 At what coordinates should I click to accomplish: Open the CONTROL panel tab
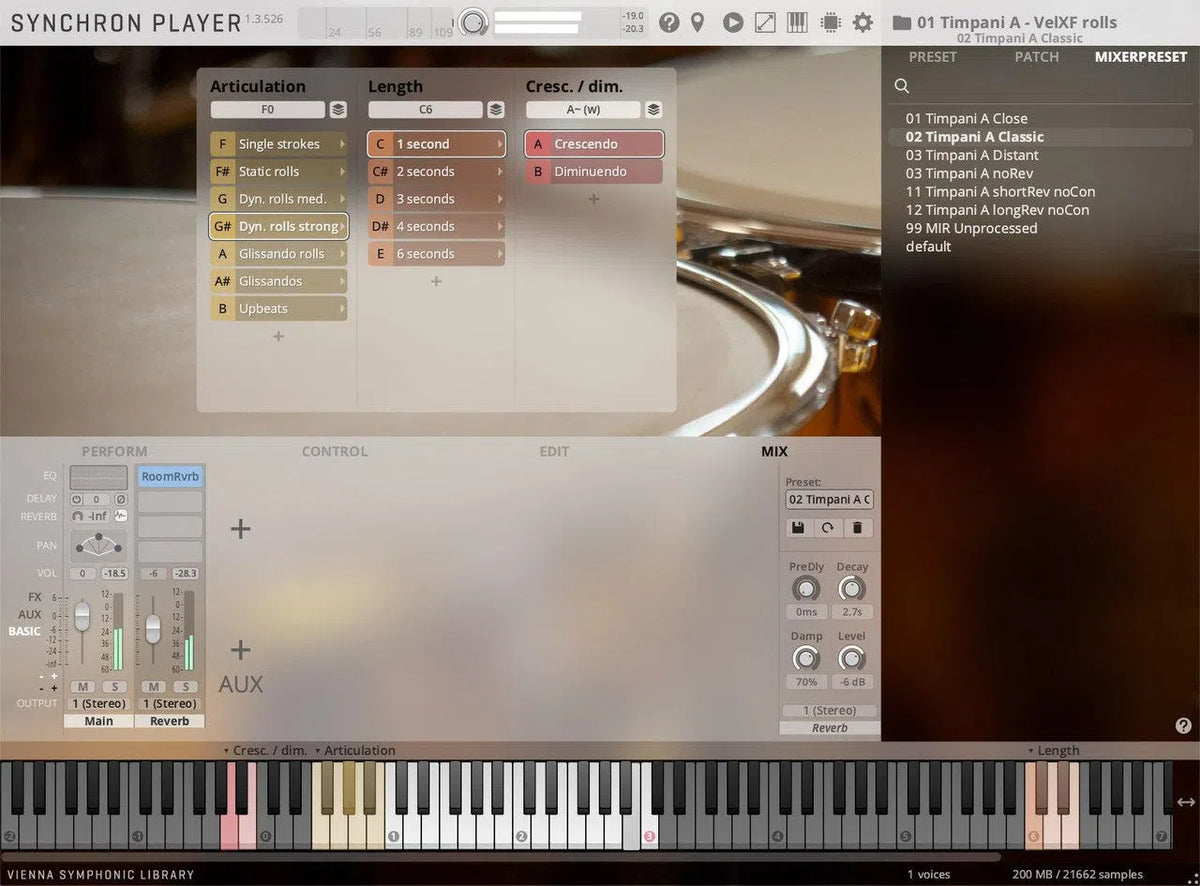[334, 451]
